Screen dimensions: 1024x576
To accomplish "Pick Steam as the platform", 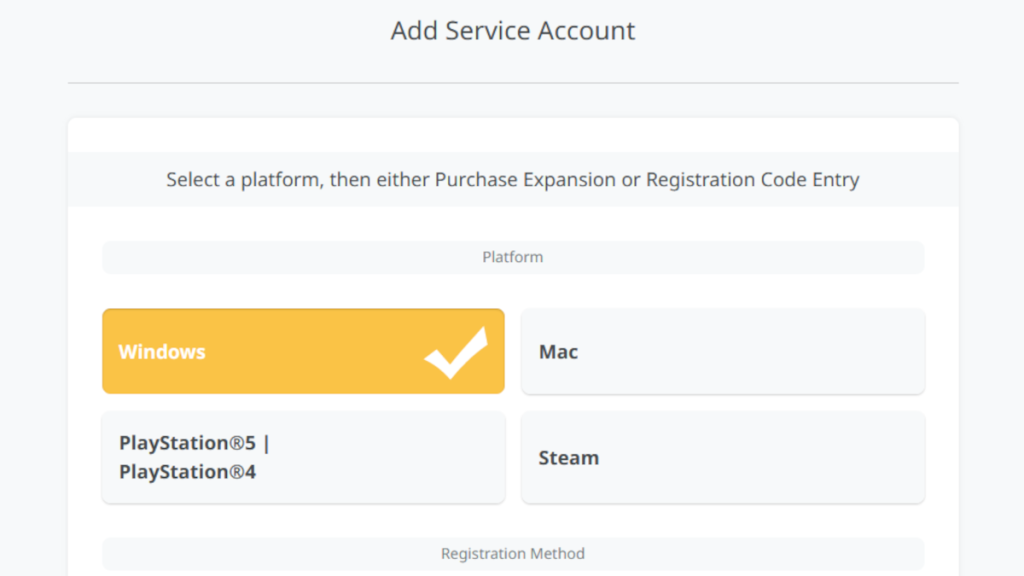I will point(722,457).
